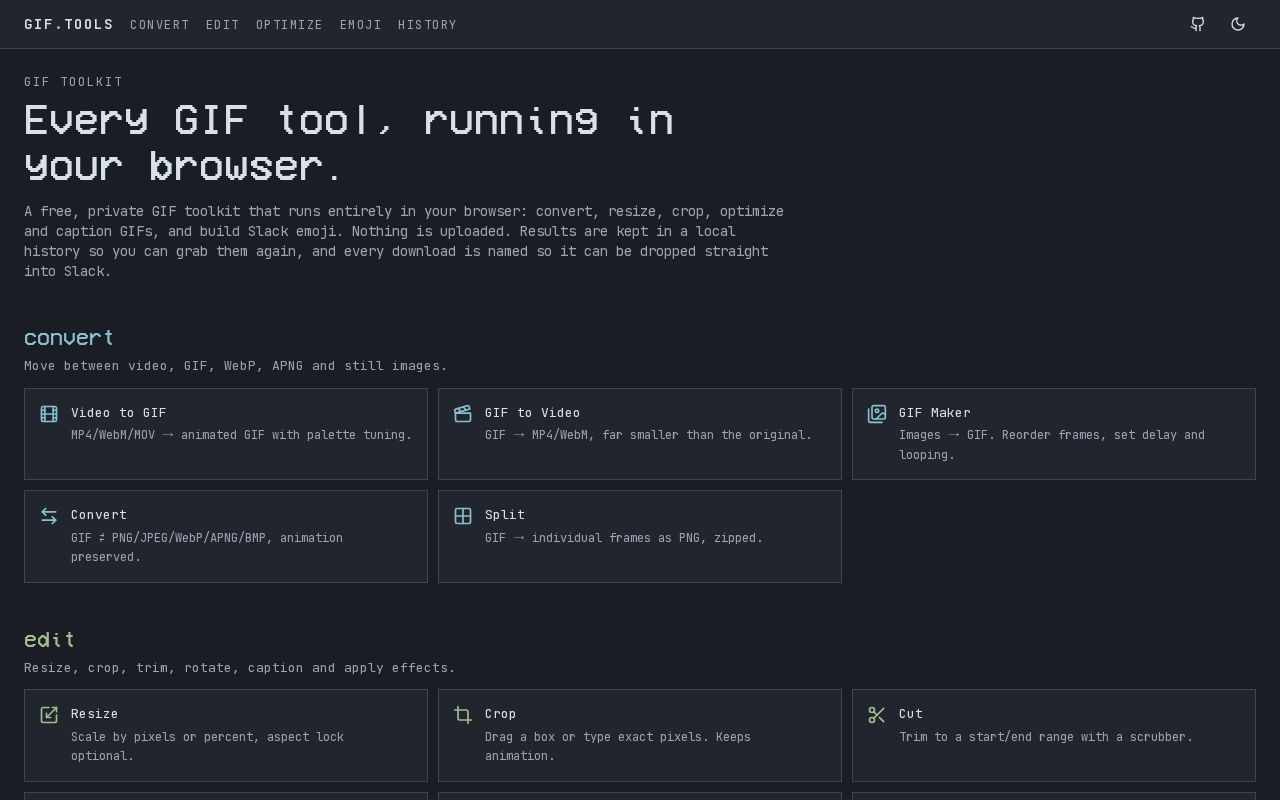Open the Emoji nav section
Viewport: 1280px width, 800px height.
[x=361, y=25]
